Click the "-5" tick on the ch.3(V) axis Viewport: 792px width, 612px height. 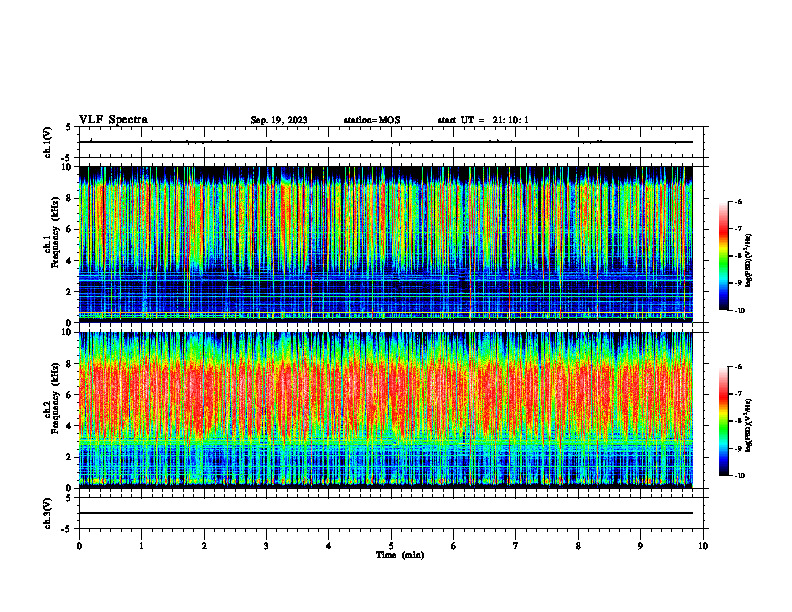(x=67, y=529)
